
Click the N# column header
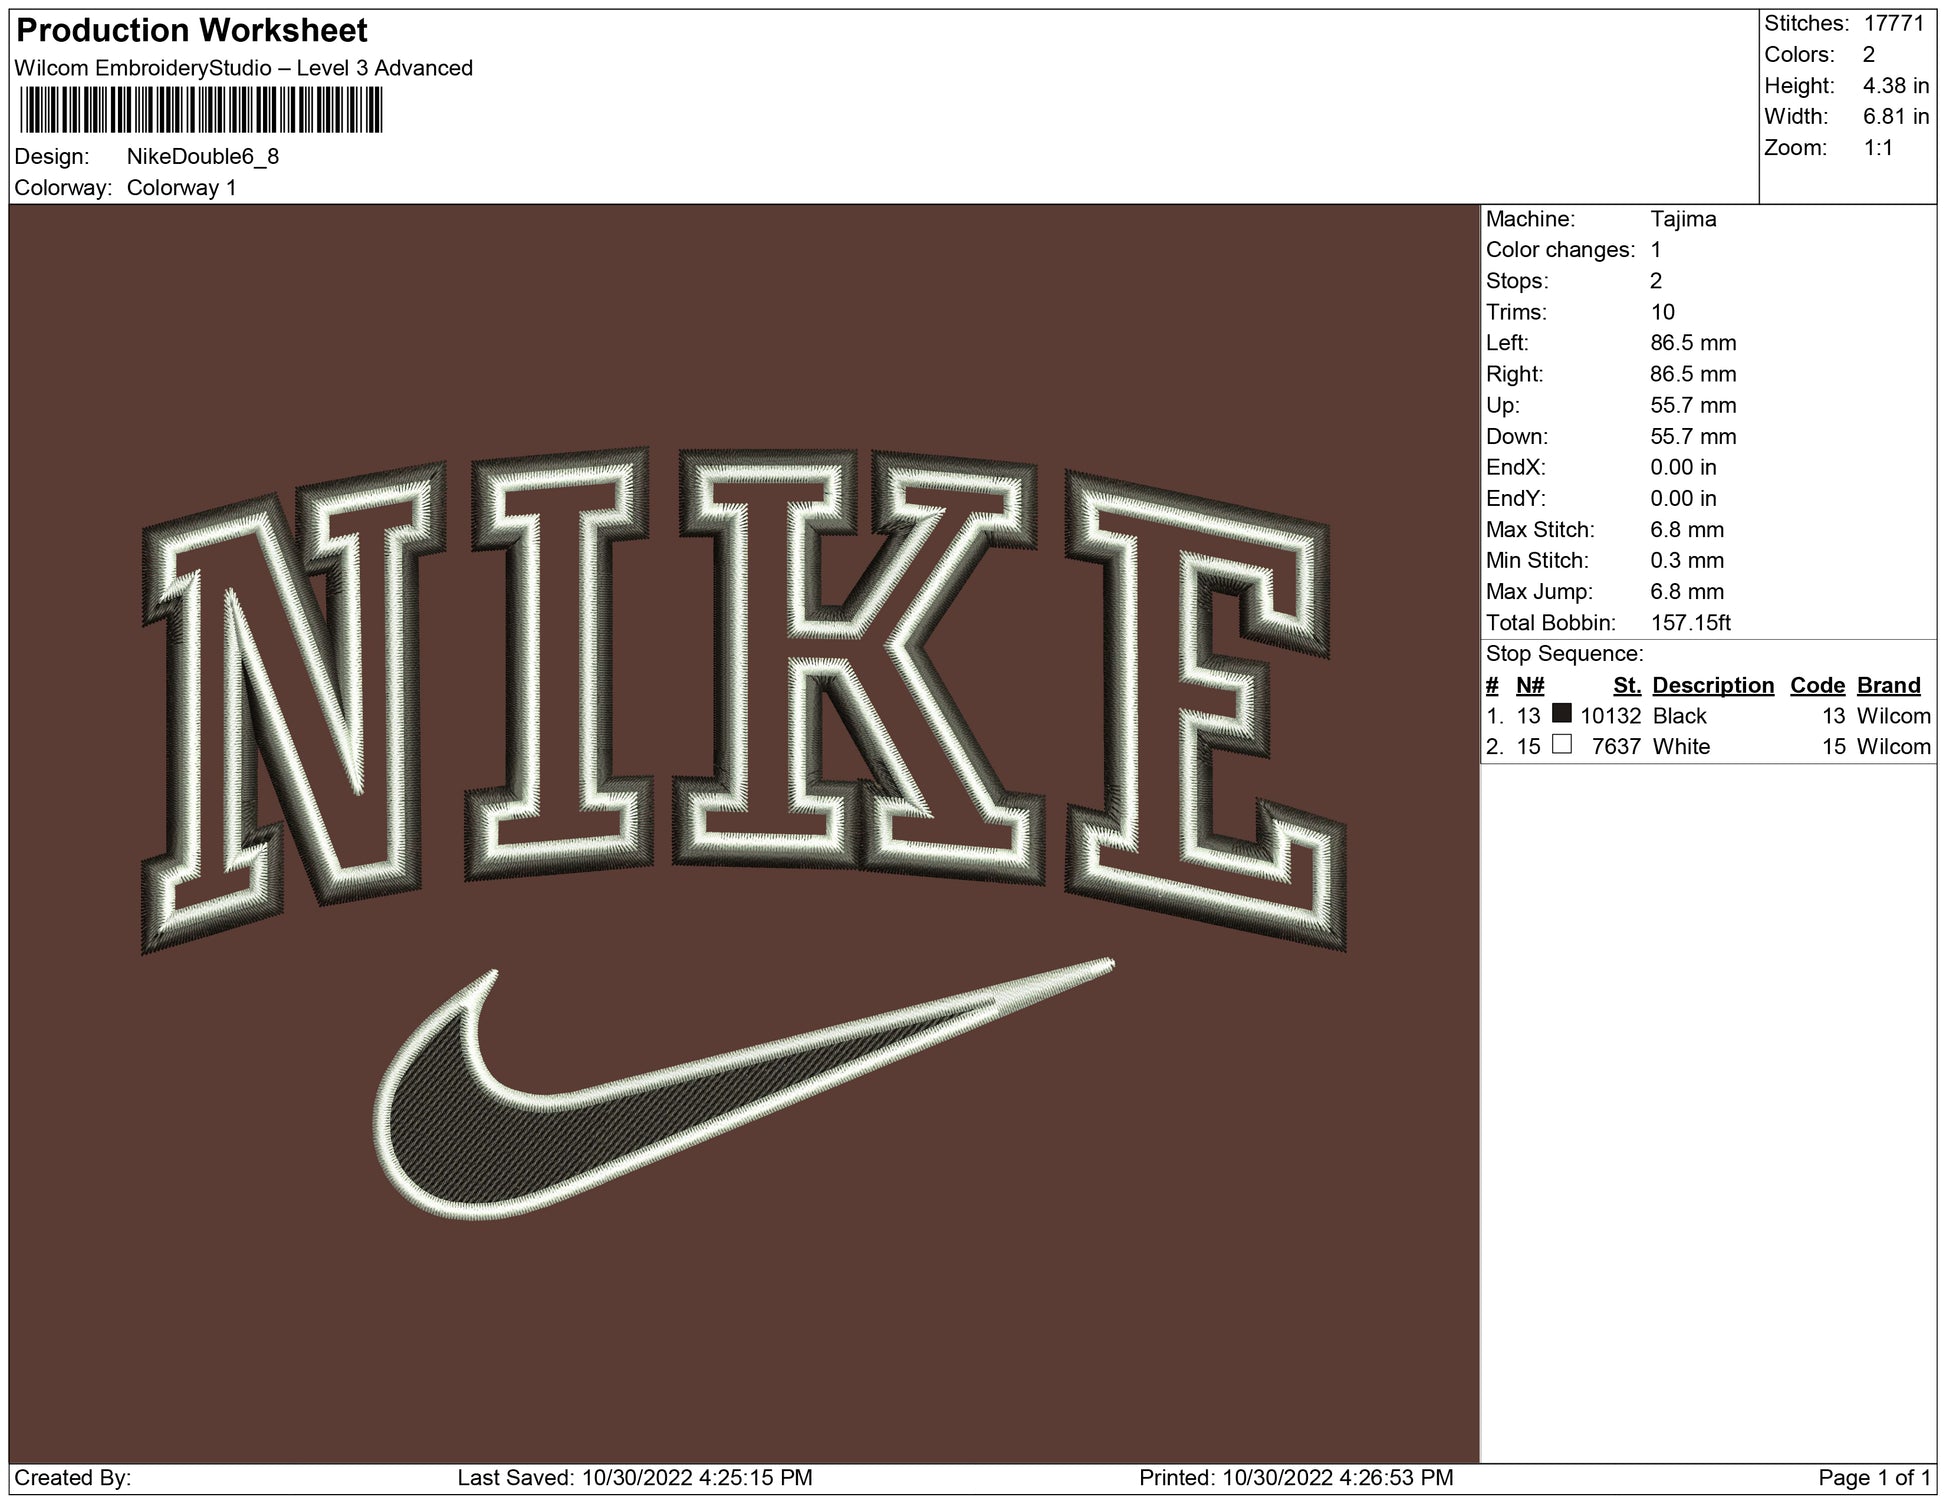(x=1529, y=685)
